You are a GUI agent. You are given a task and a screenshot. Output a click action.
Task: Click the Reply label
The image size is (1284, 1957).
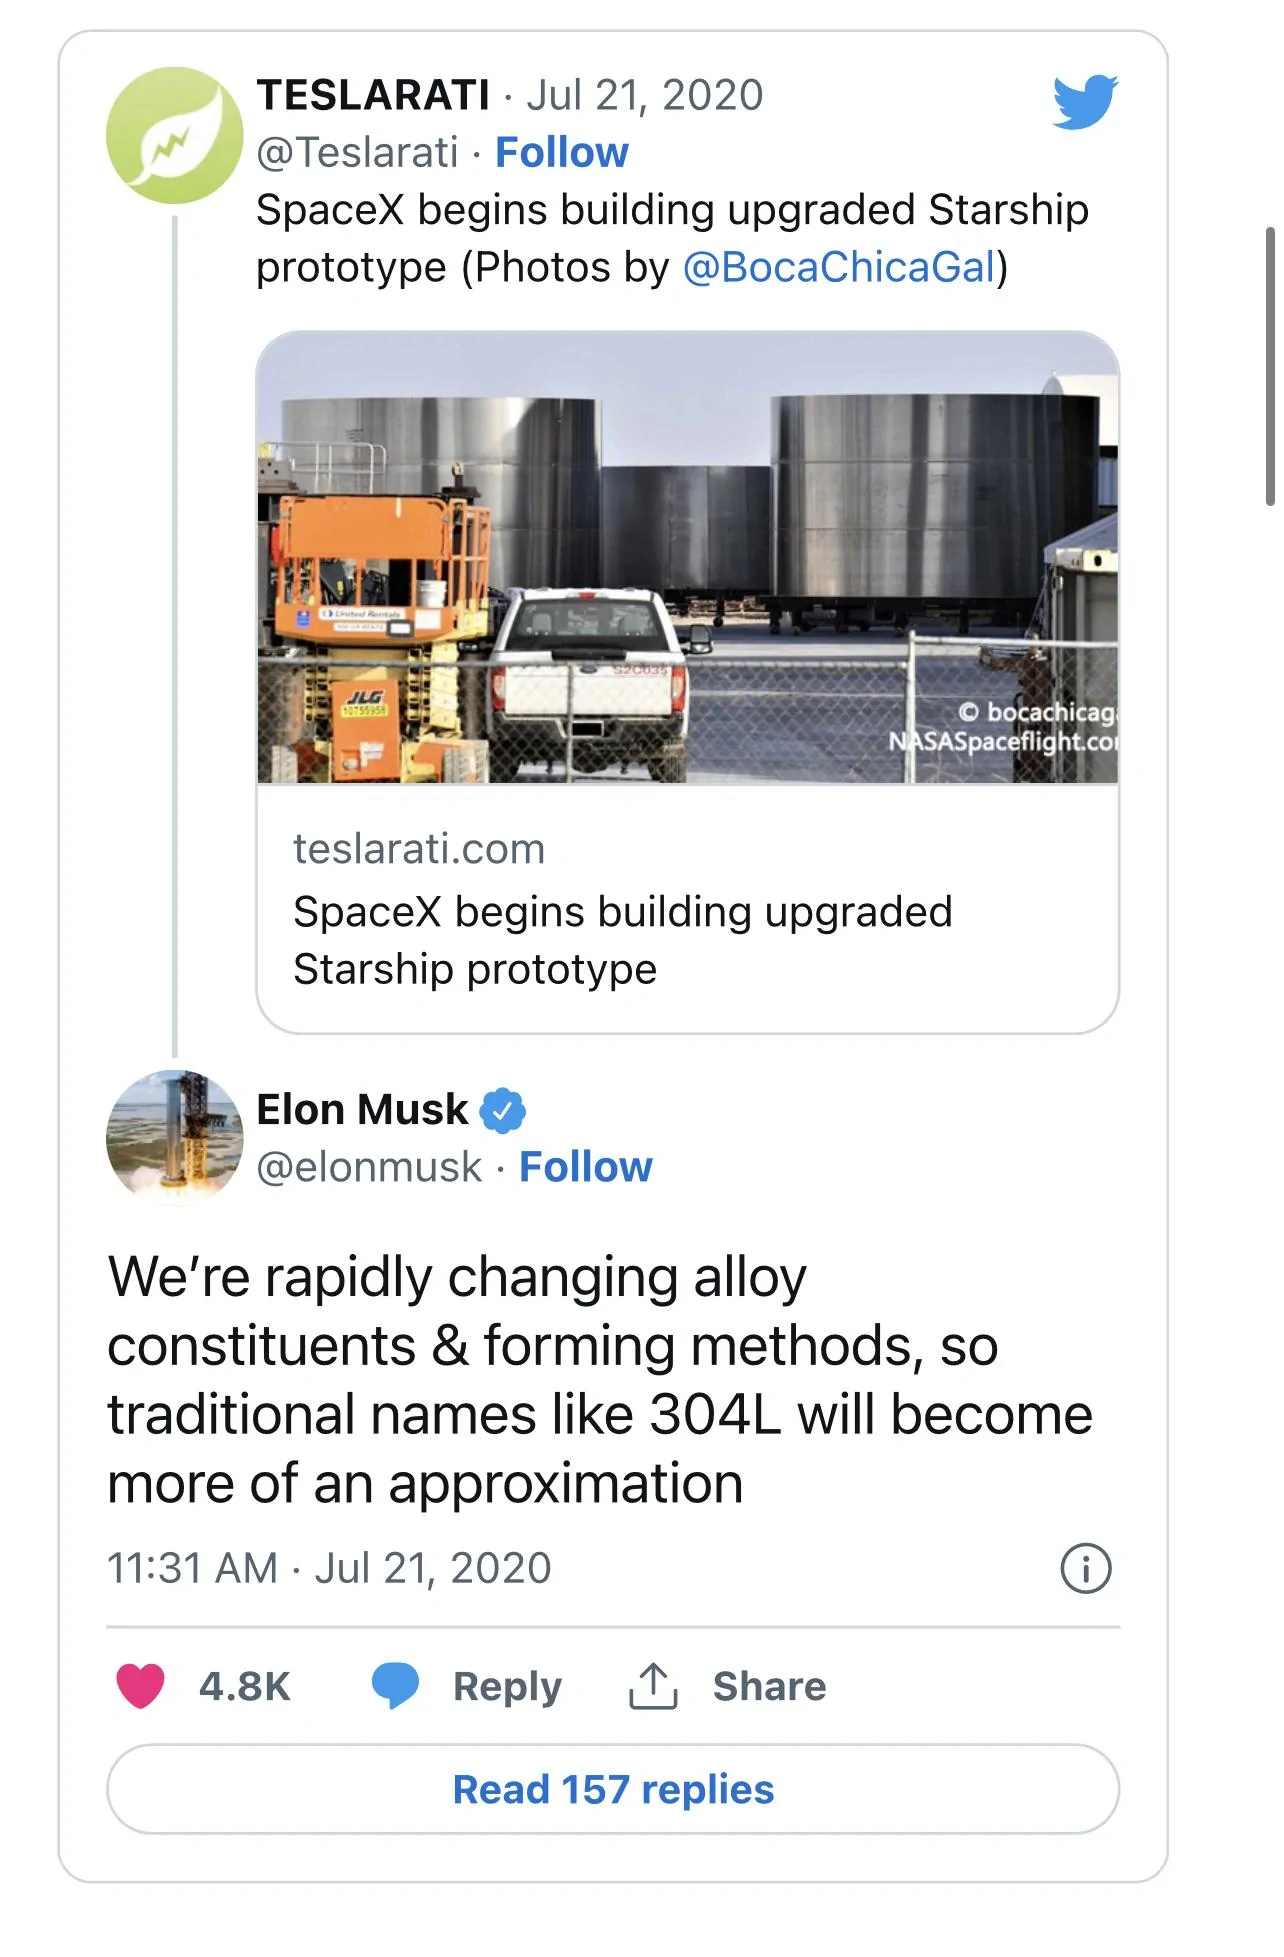pos(507,1686)
